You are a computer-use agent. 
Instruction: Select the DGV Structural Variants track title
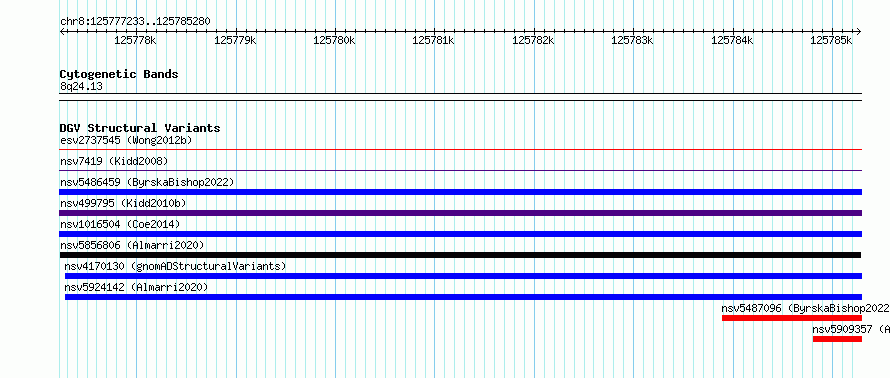tap(140, 128)
